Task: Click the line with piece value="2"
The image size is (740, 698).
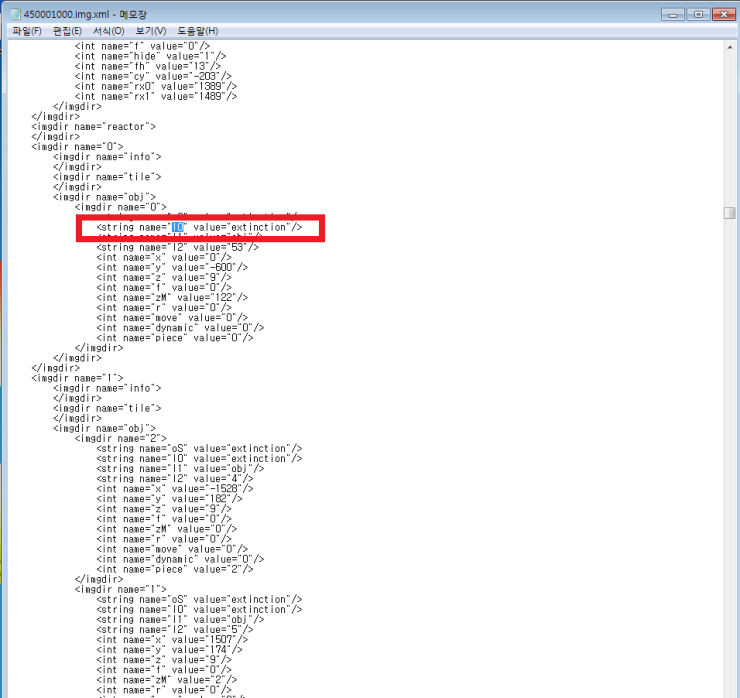Action: [175, 569]
